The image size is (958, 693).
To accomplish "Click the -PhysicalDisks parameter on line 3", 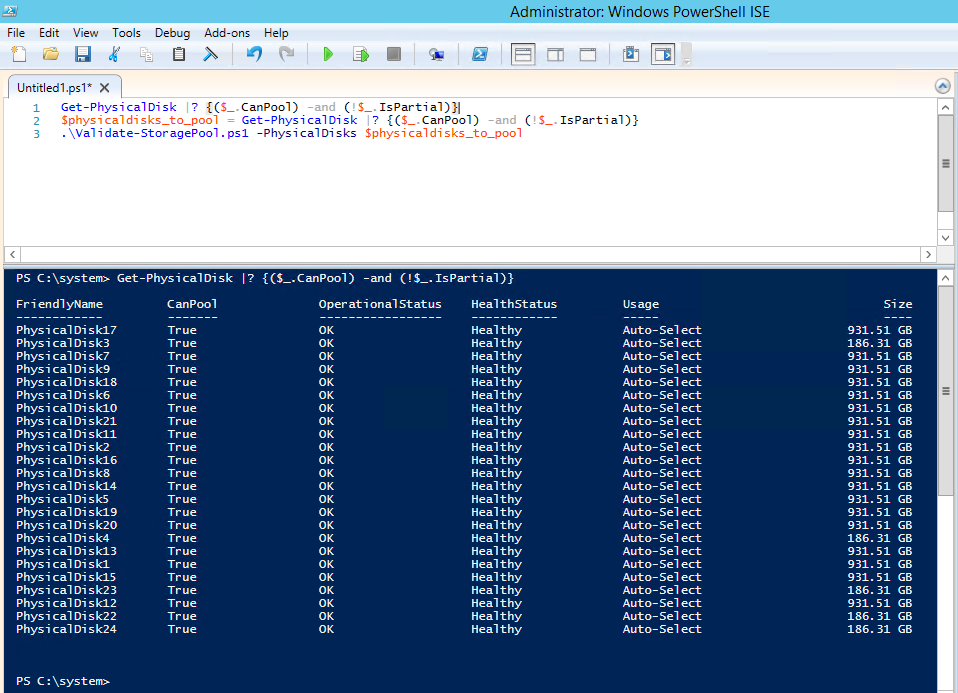I will tap(306, 133).
